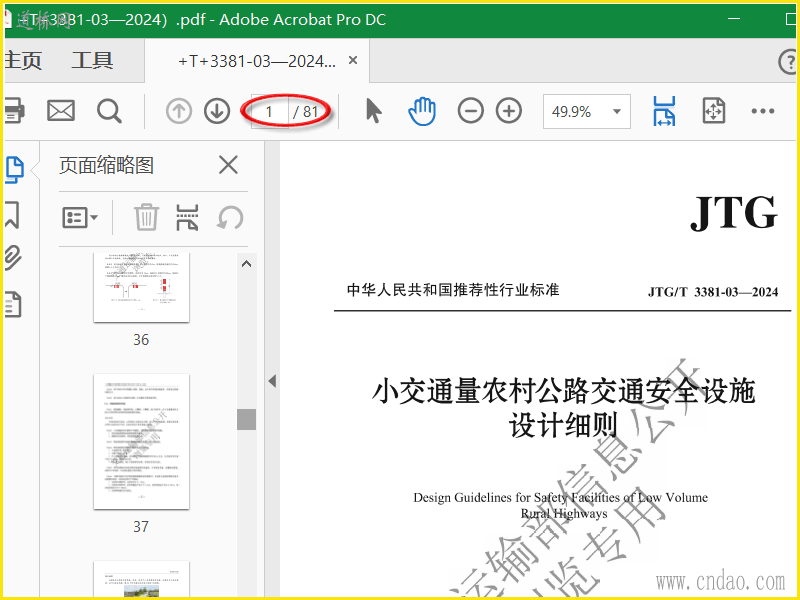Screen dimensions: 800x600
Task: Fit one full page icon
Action: 713,111
